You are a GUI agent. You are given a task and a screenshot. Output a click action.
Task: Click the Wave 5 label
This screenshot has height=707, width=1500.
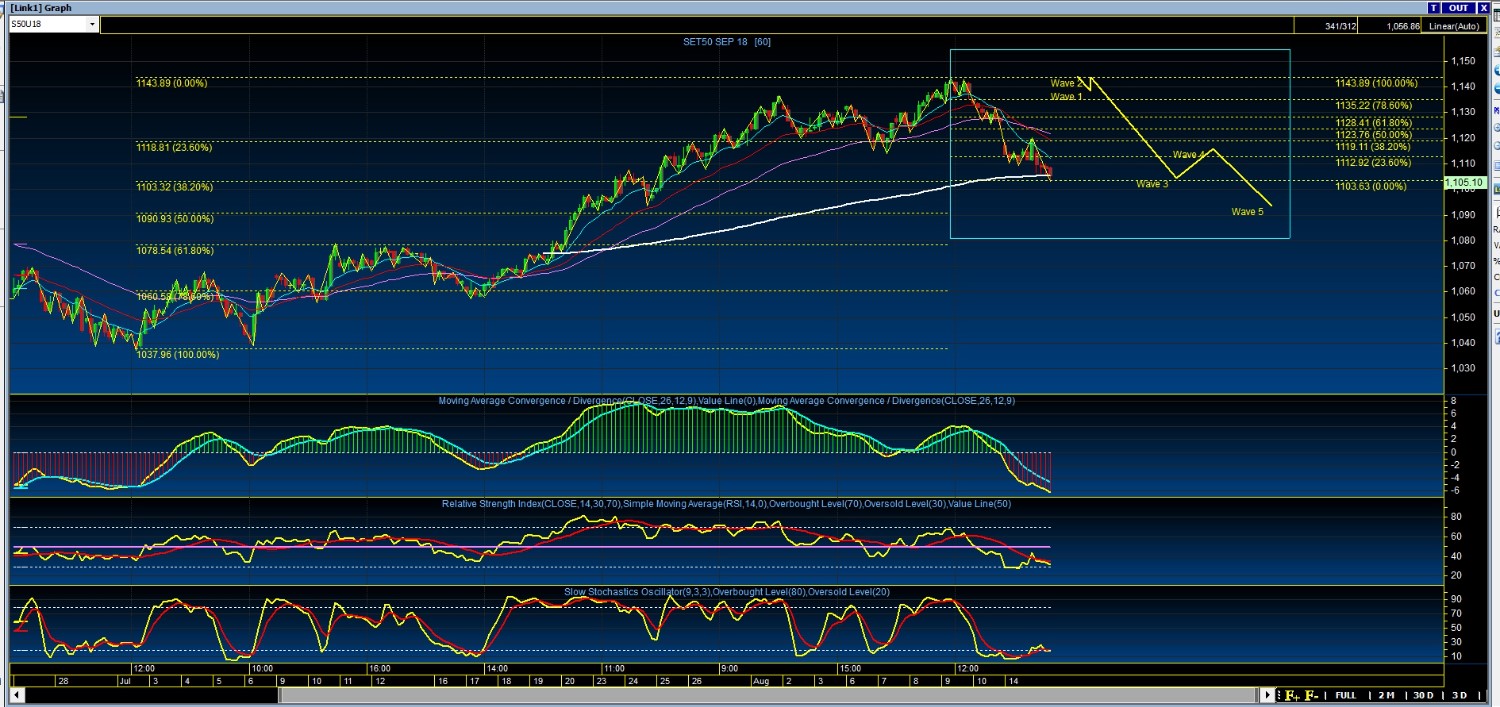(1247, 211)
